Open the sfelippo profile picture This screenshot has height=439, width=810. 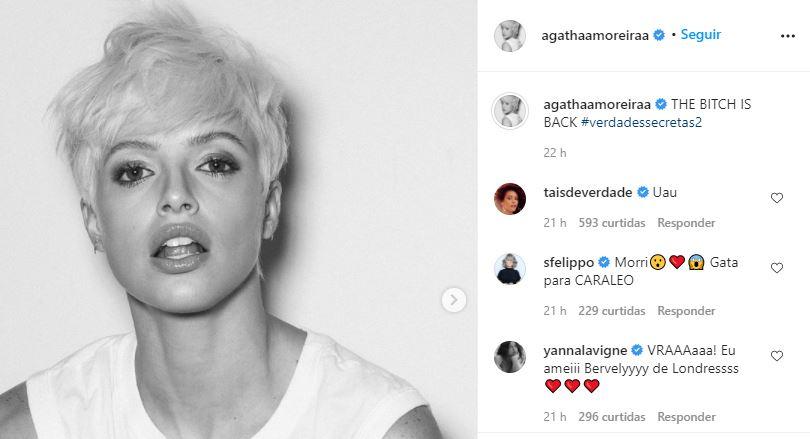coord(510,269)
